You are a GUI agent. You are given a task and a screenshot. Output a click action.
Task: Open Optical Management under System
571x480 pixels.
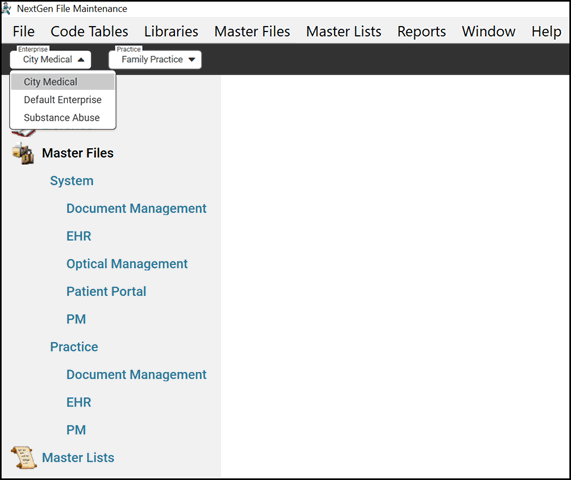pos(127,264)
